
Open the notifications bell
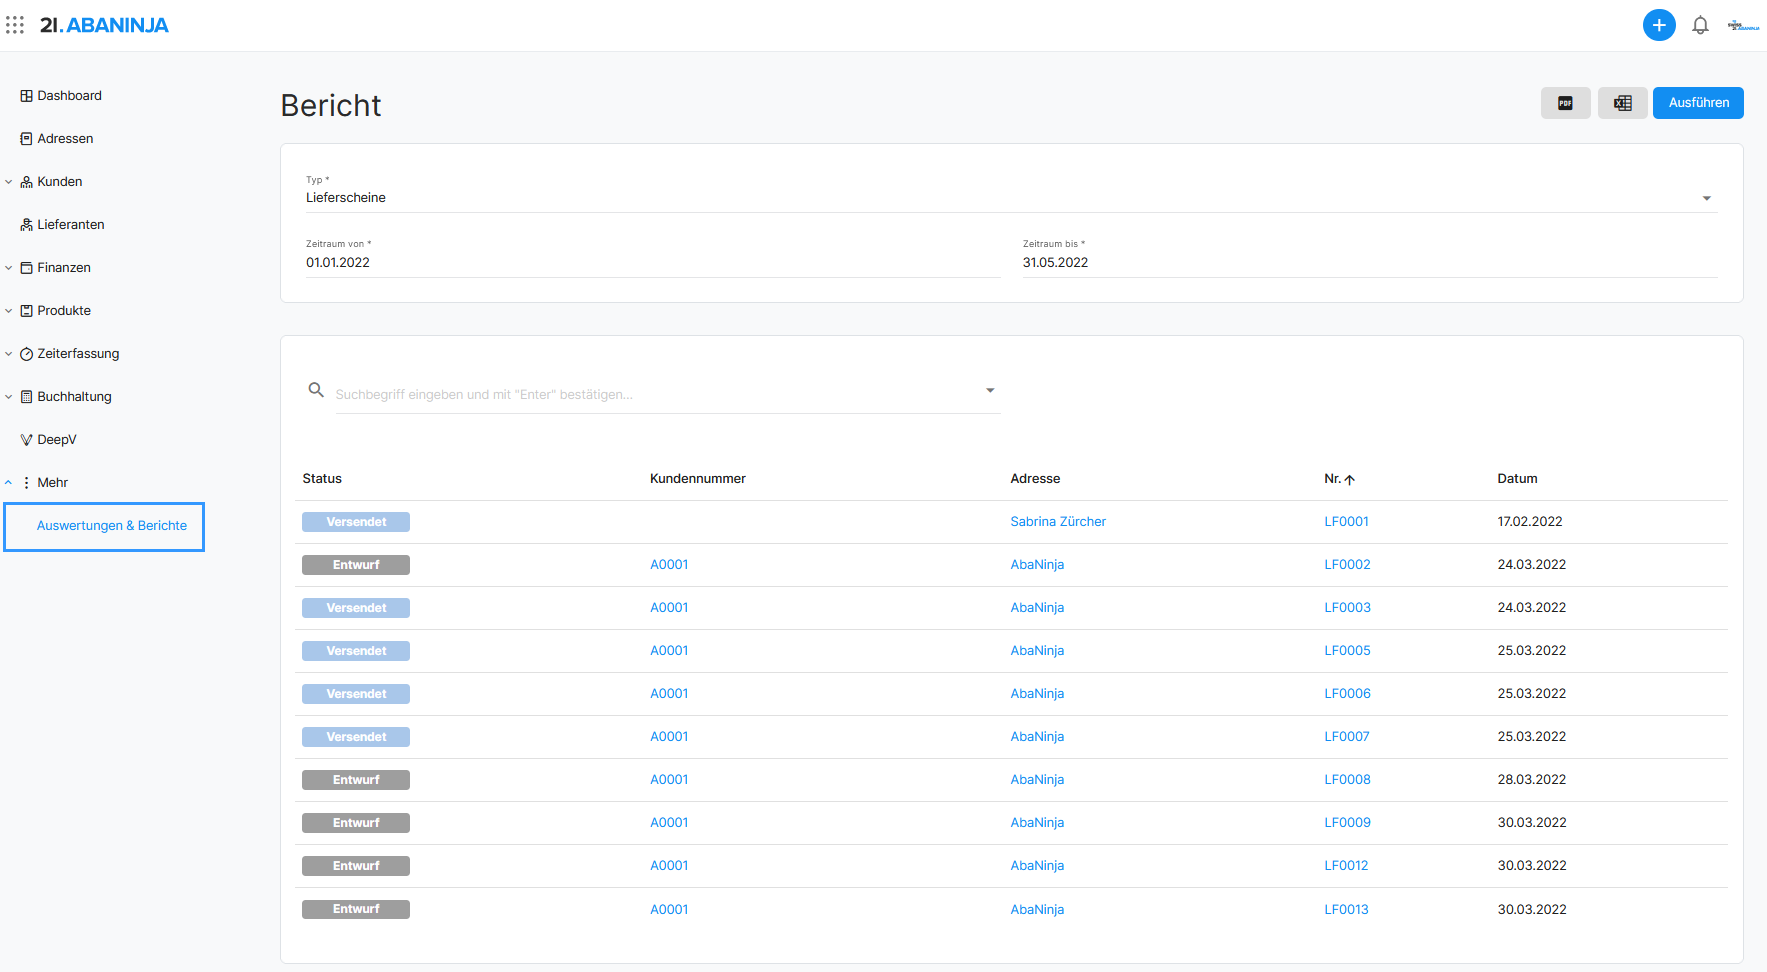[x=1700, y=25]
